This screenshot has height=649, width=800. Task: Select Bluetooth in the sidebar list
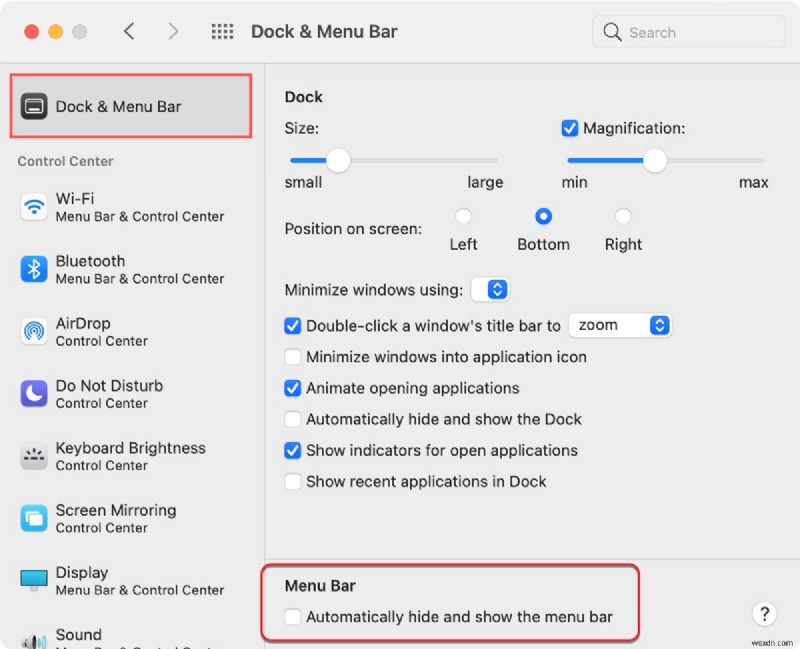point(131,269)
